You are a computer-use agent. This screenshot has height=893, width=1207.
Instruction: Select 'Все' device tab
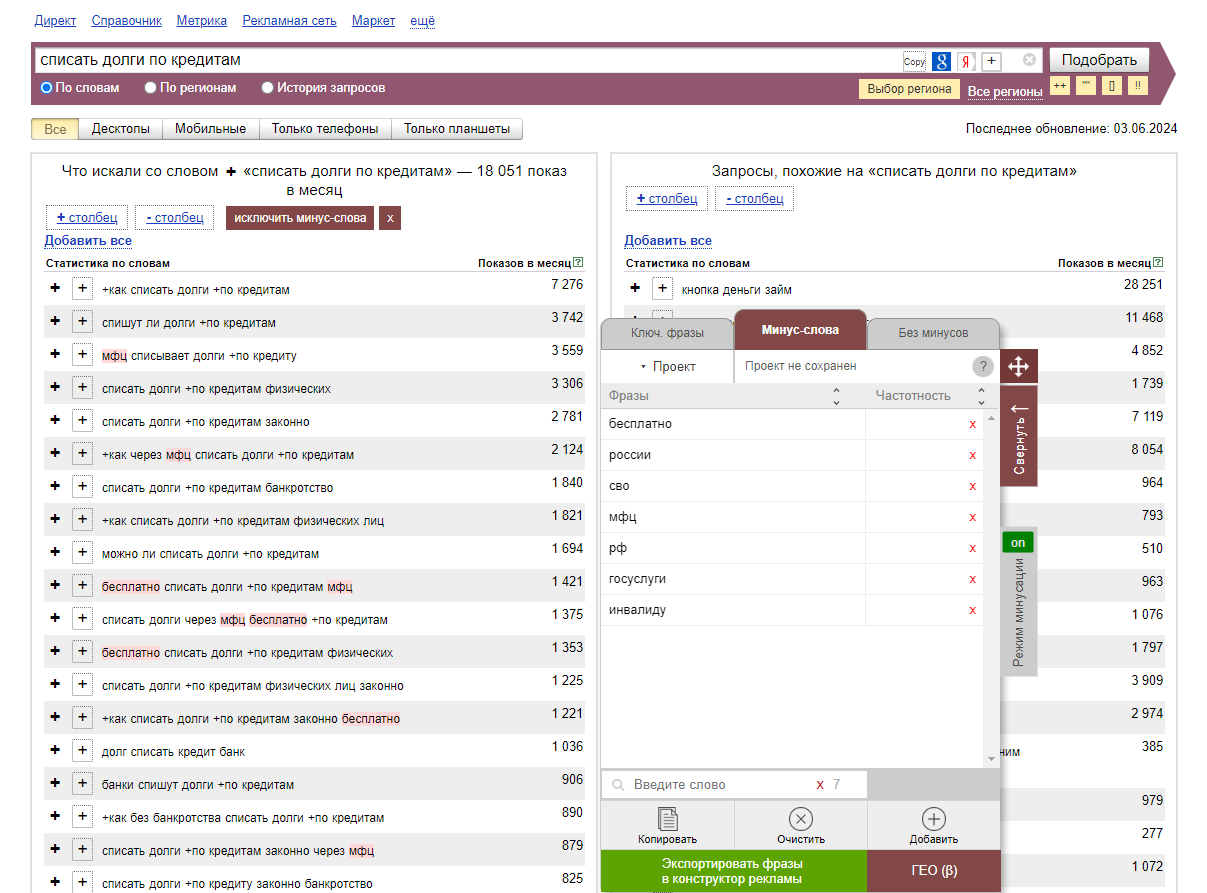pos(55,129)
